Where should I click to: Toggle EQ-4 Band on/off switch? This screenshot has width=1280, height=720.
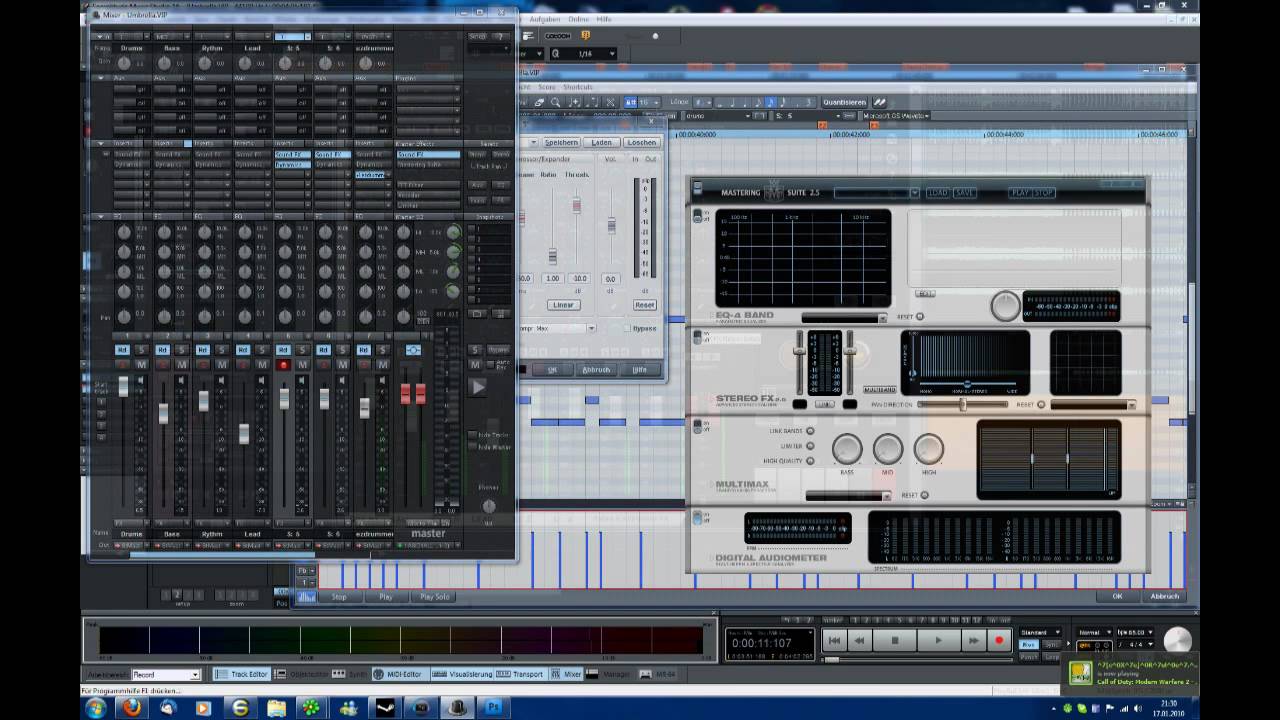698,216
